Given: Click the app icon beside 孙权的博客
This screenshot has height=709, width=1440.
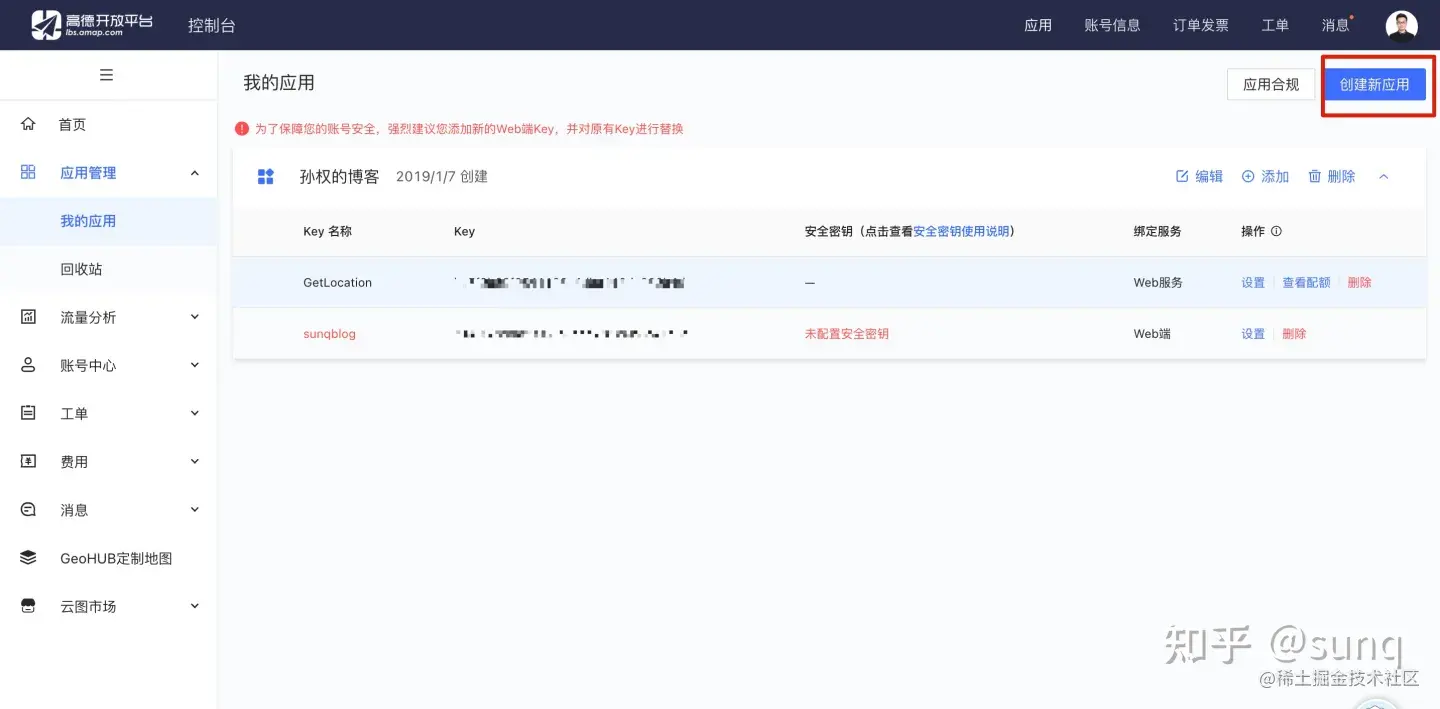Looking at the screenshot, I should (266, 177).
